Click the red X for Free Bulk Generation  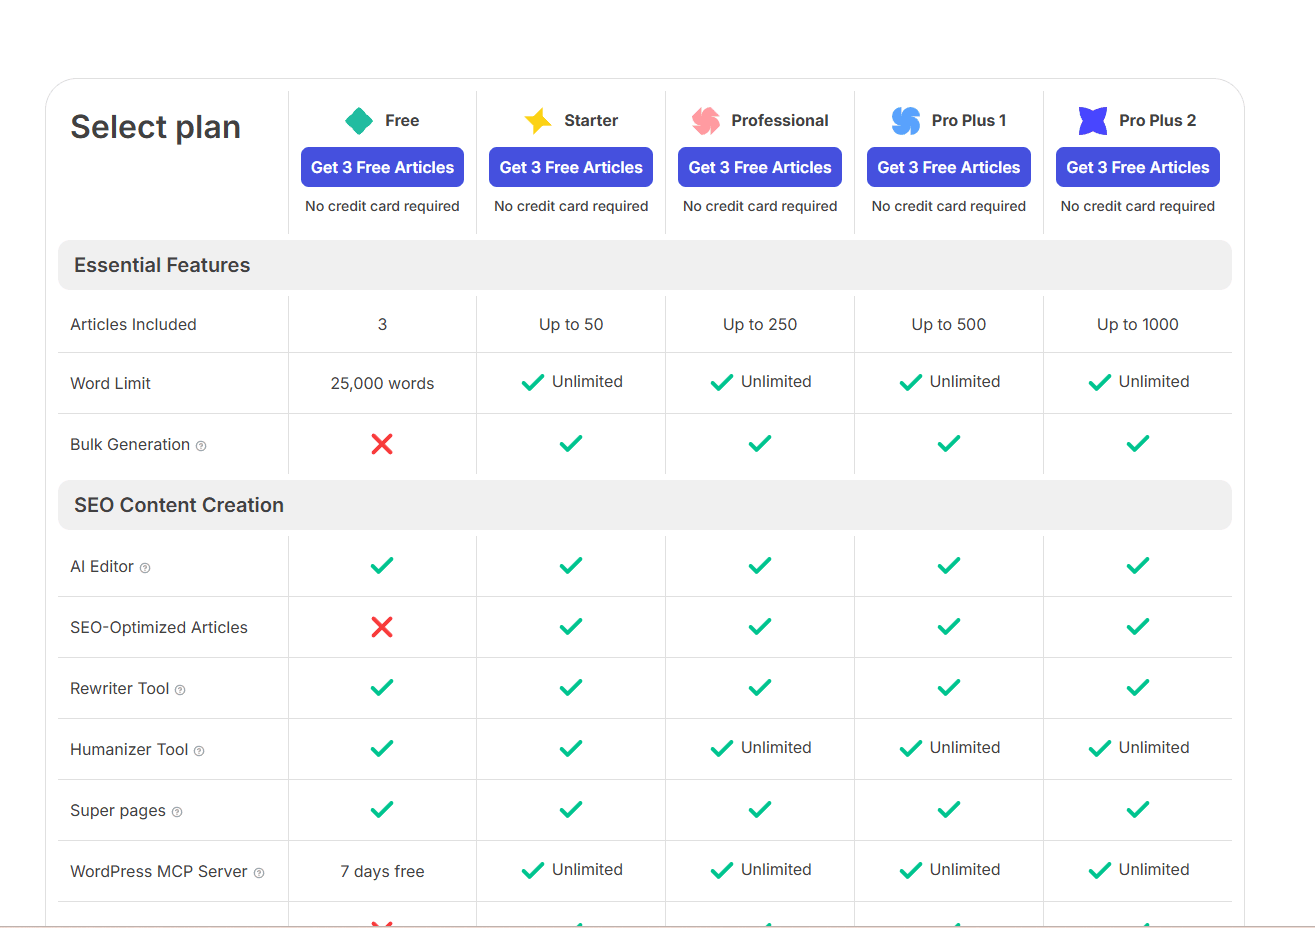(382, 444)
